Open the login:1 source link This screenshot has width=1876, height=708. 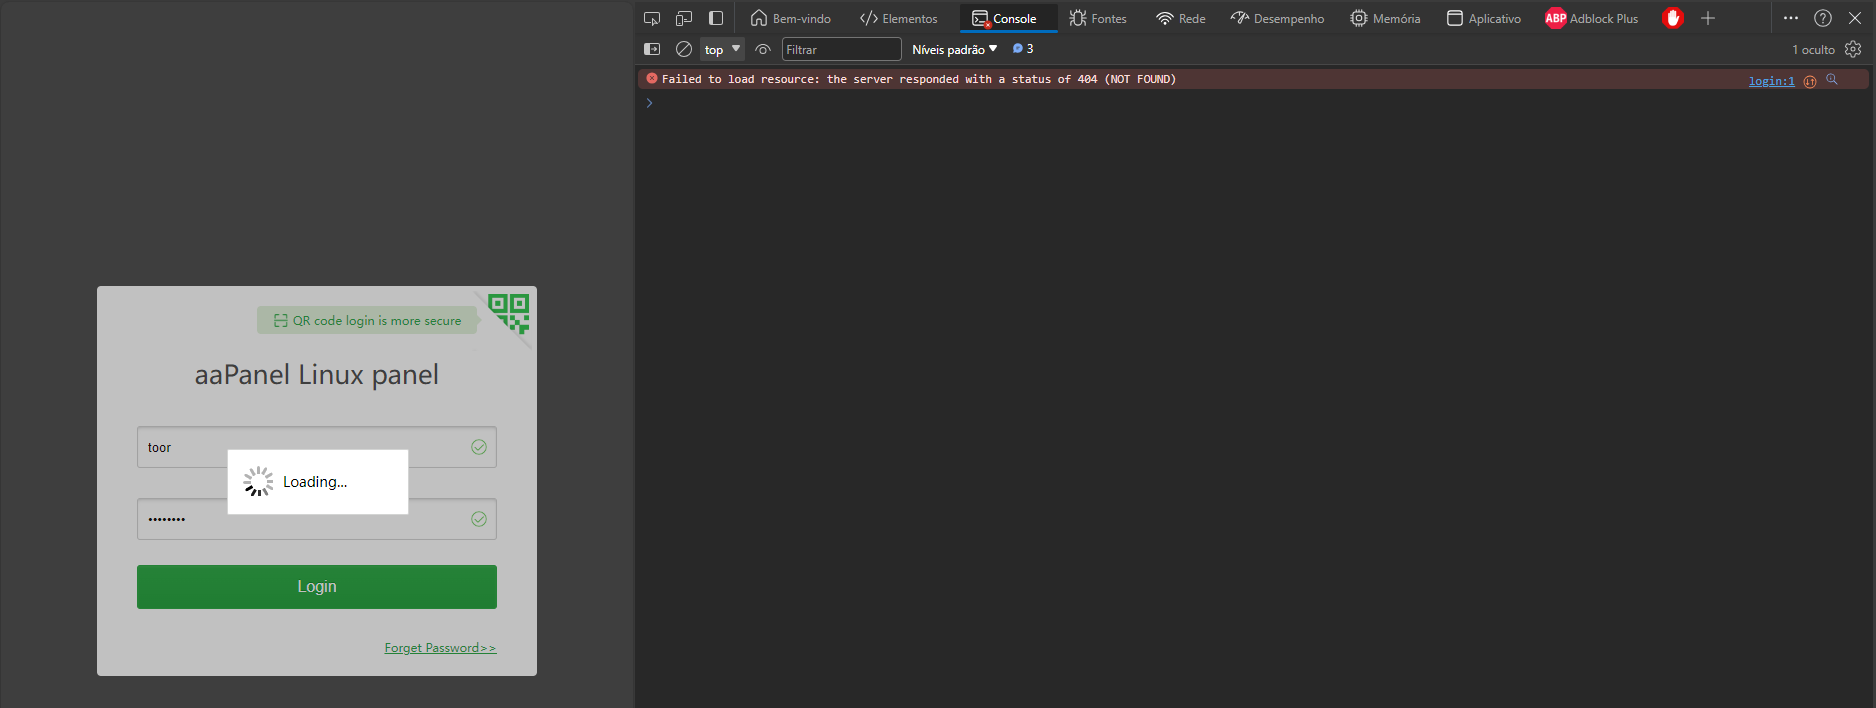tap(1771, 81)
